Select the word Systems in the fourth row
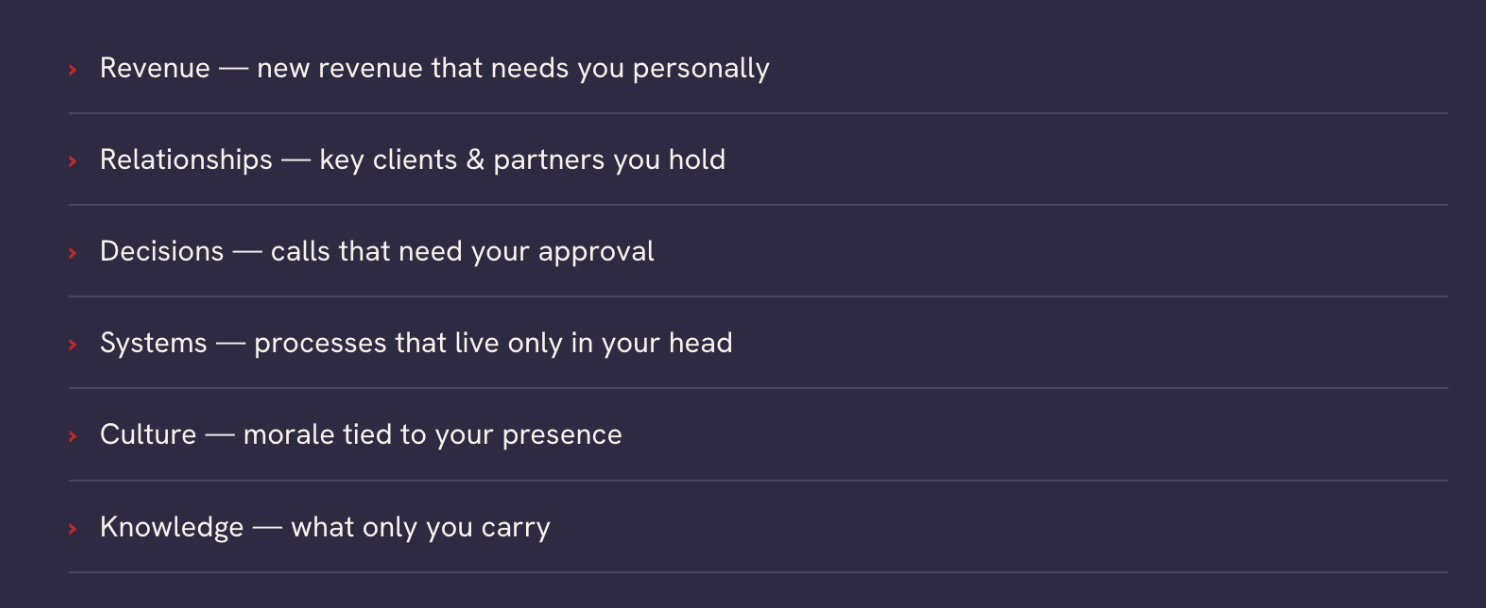This screenshot has width=1486, height=608. 154,343
